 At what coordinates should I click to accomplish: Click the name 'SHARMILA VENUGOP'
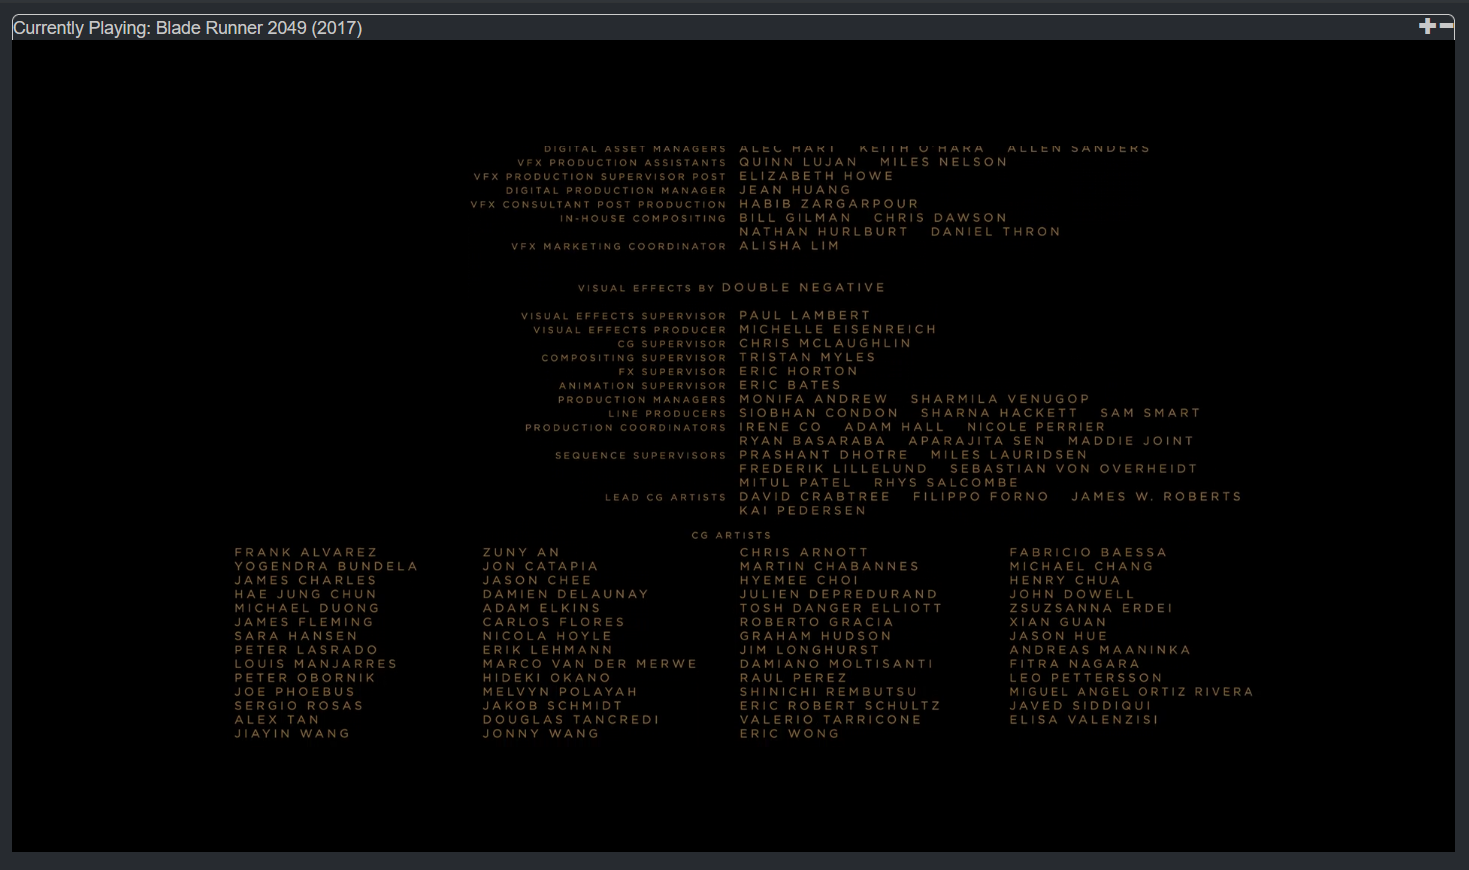tap(1000, 399)
